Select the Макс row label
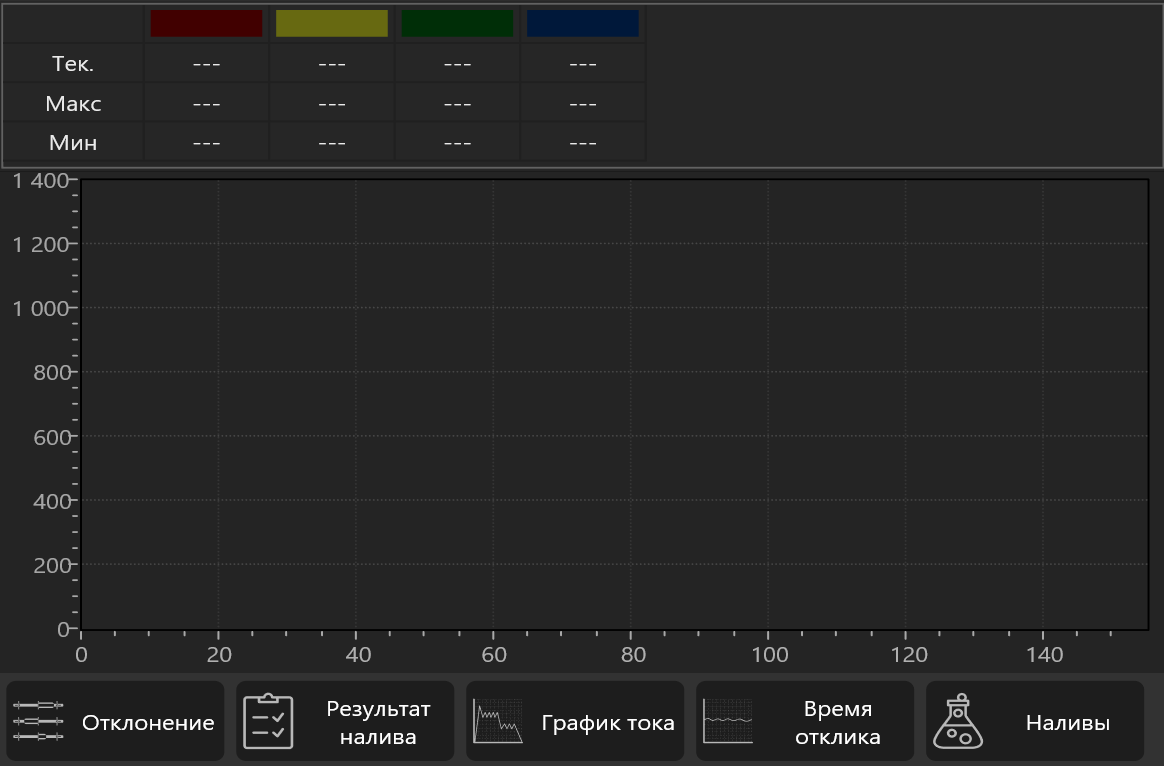Image resolution: width=1164 pixels, height=766 pixels. tap(73, 103)
